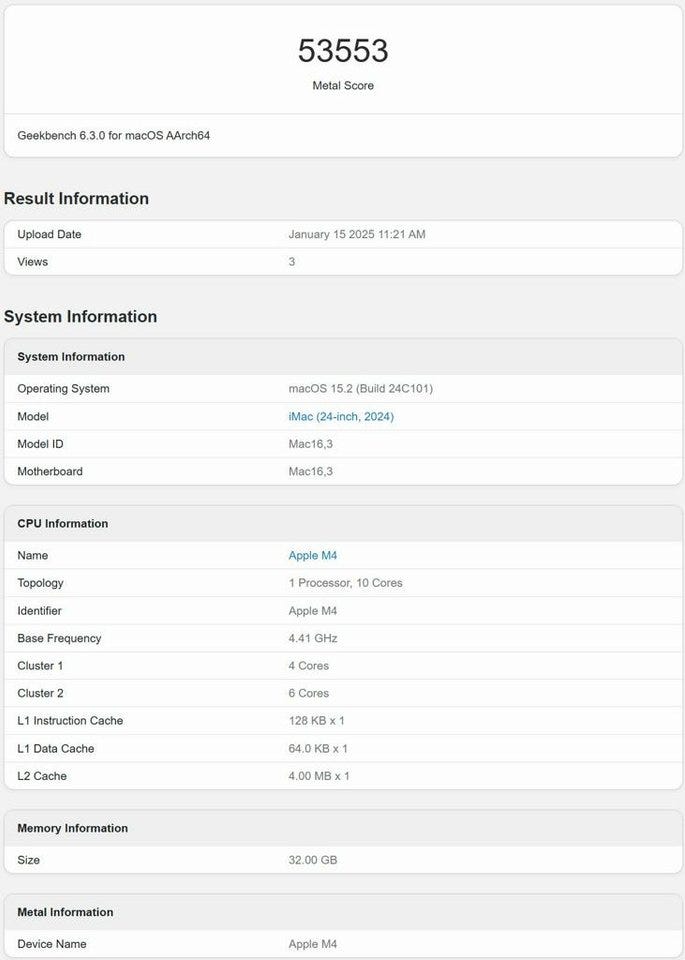
Task: Click the Identifier label
Action: (39, 610)
